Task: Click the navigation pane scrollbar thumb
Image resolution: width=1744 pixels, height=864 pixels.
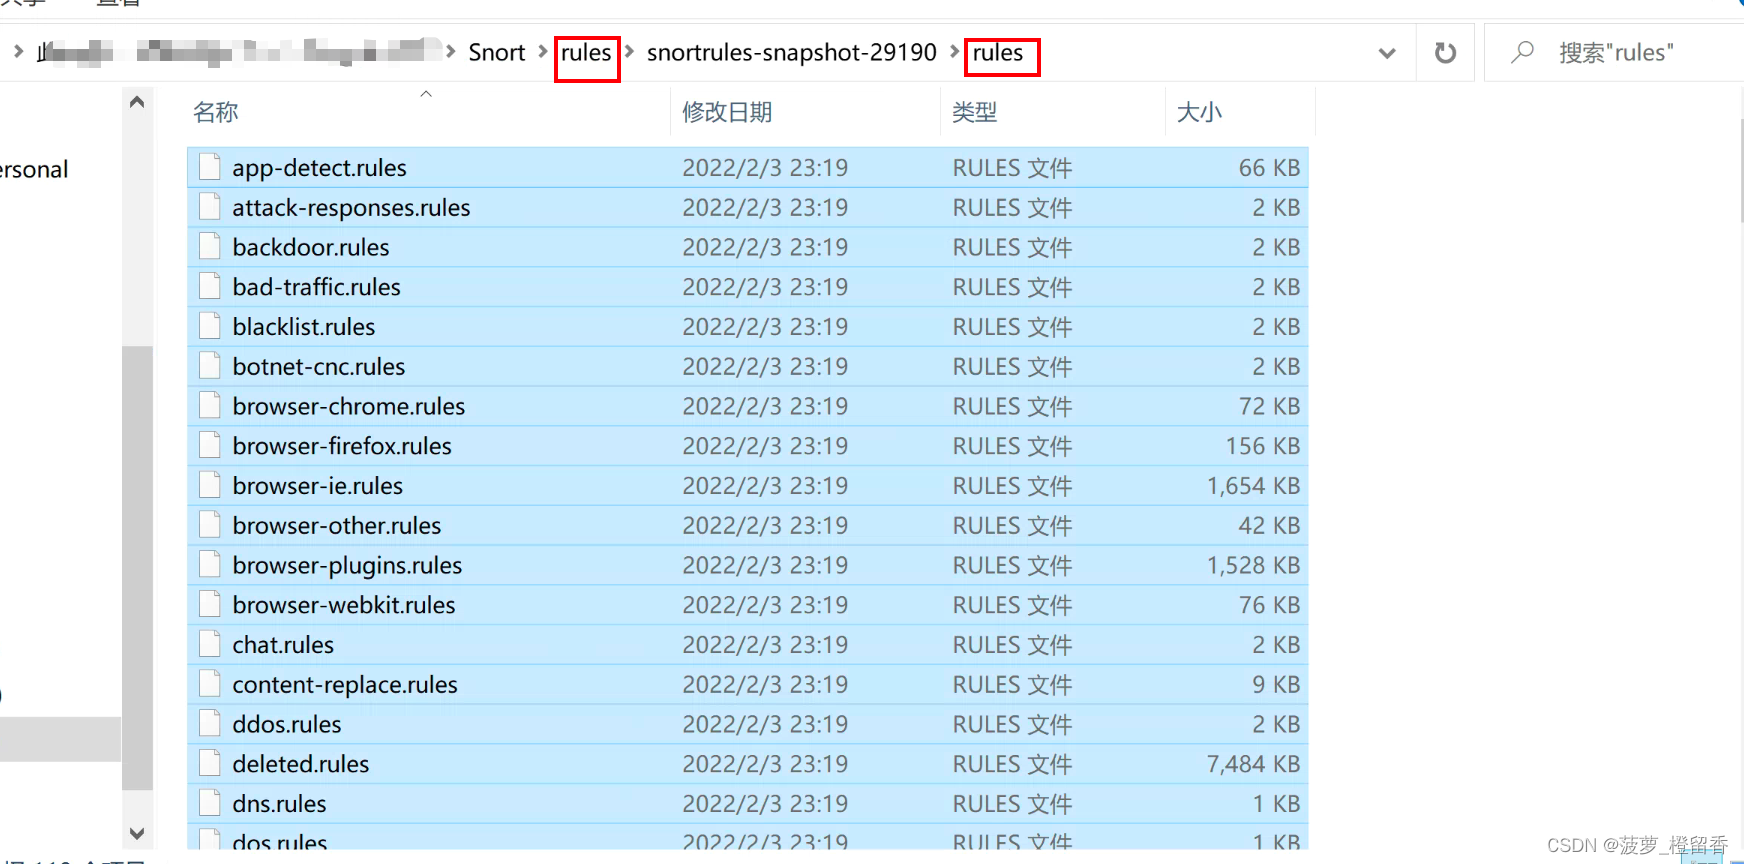Action: [137, 567]
